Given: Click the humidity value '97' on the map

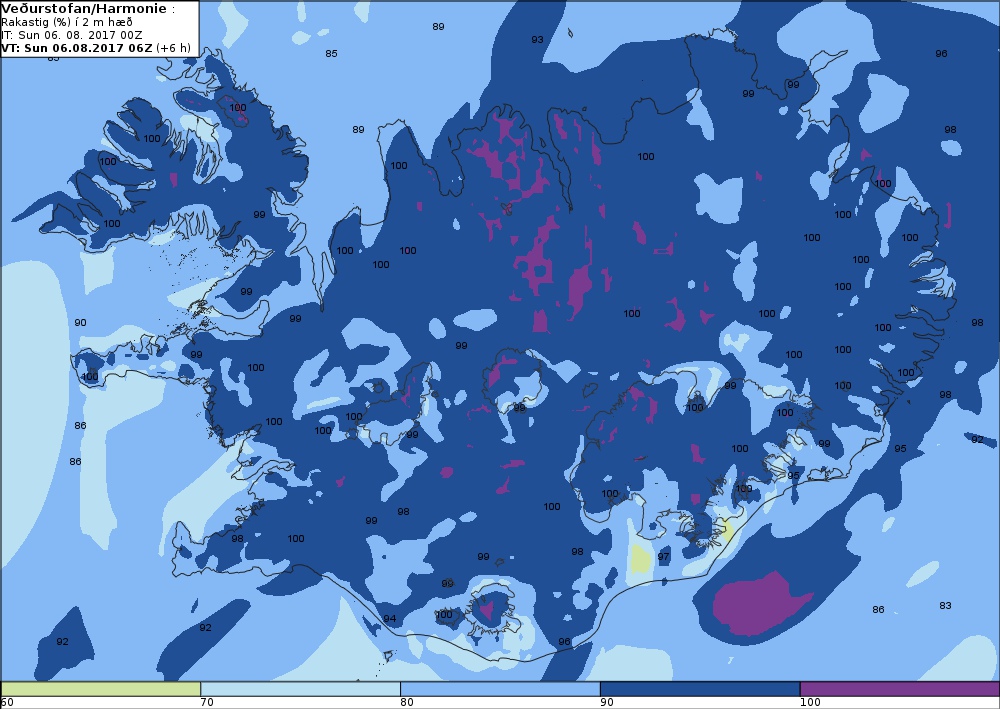Looking at the screenshot, I should click(663, 557).
